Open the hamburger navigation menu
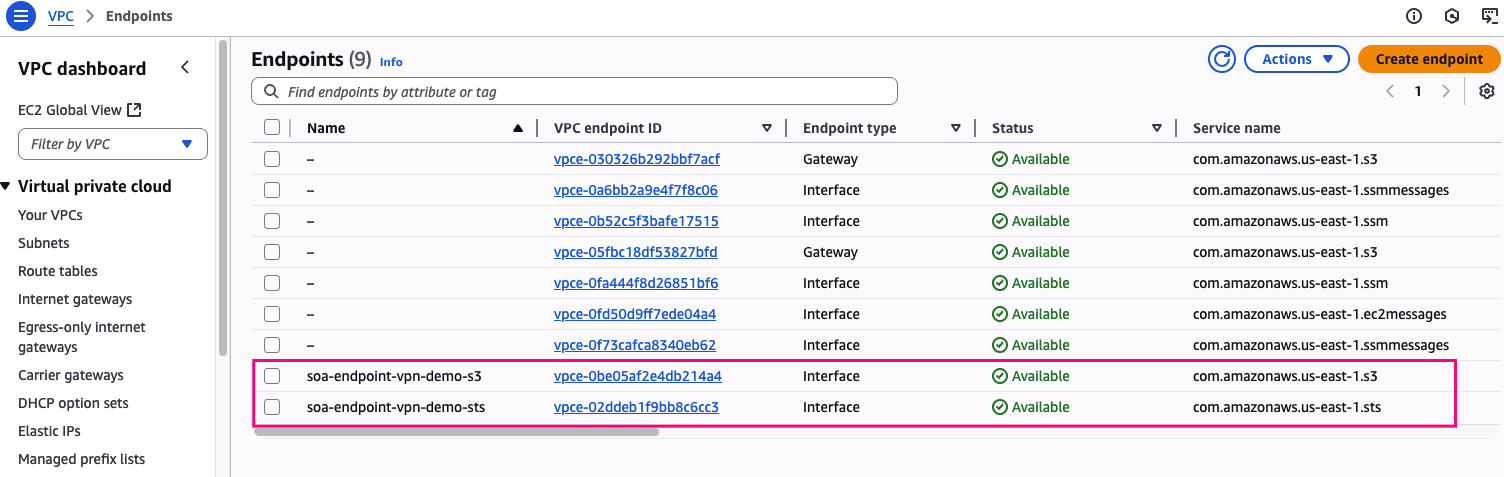Image resolution: width=1504 pixels, height=477 pixels. [22, 17]
